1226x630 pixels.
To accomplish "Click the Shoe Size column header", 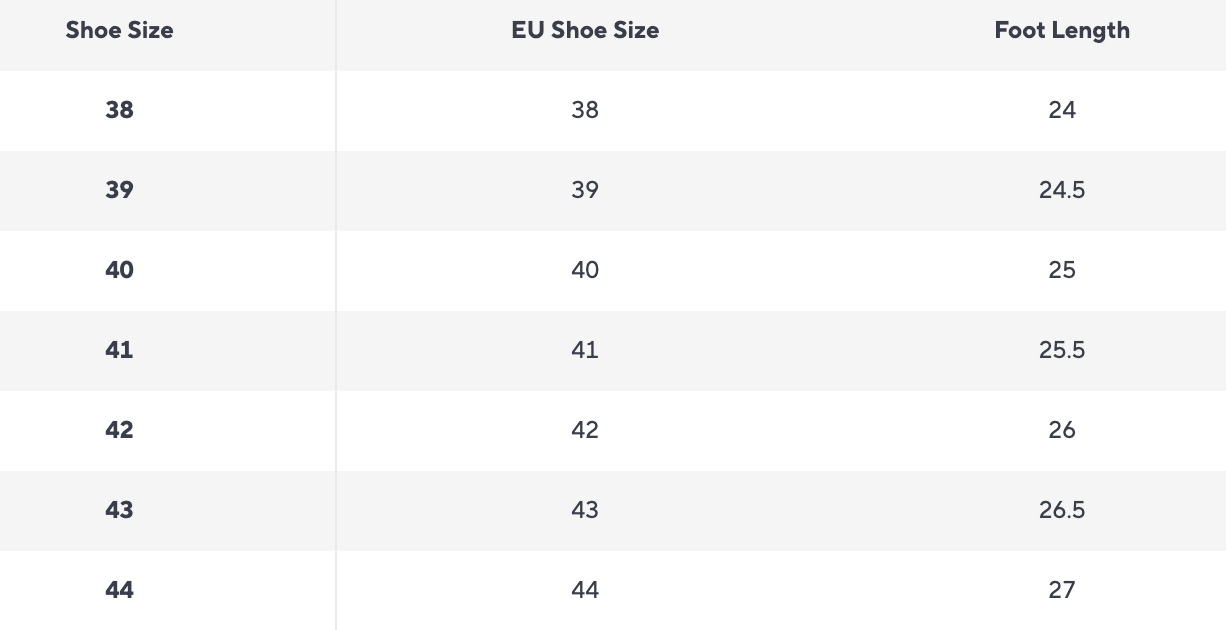I will coord(119,31).
